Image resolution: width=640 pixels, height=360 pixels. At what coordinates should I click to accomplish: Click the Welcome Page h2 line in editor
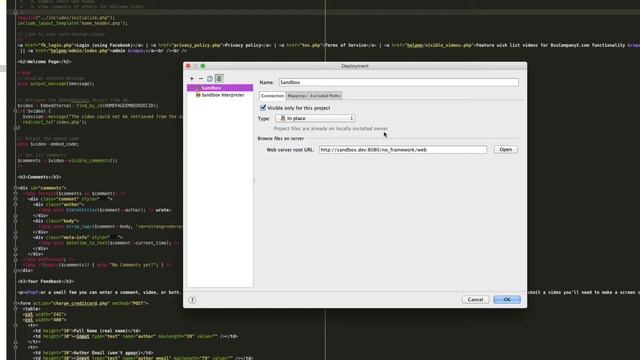coord(44,62)
